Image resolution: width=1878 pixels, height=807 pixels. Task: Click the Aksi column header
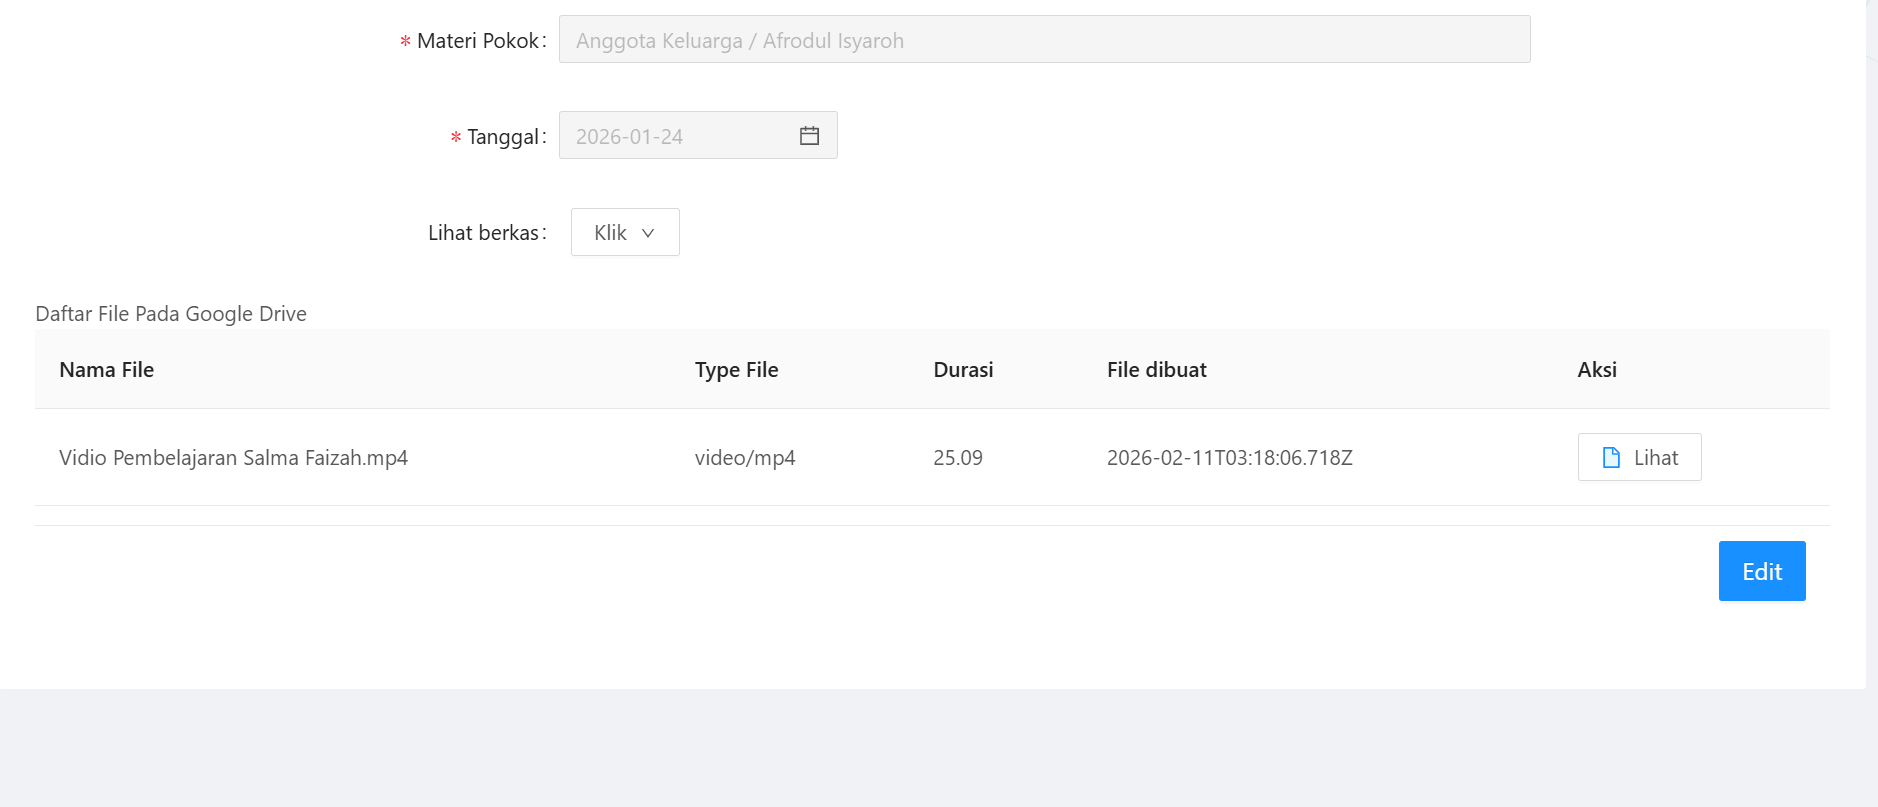(x=1596, y=370)
